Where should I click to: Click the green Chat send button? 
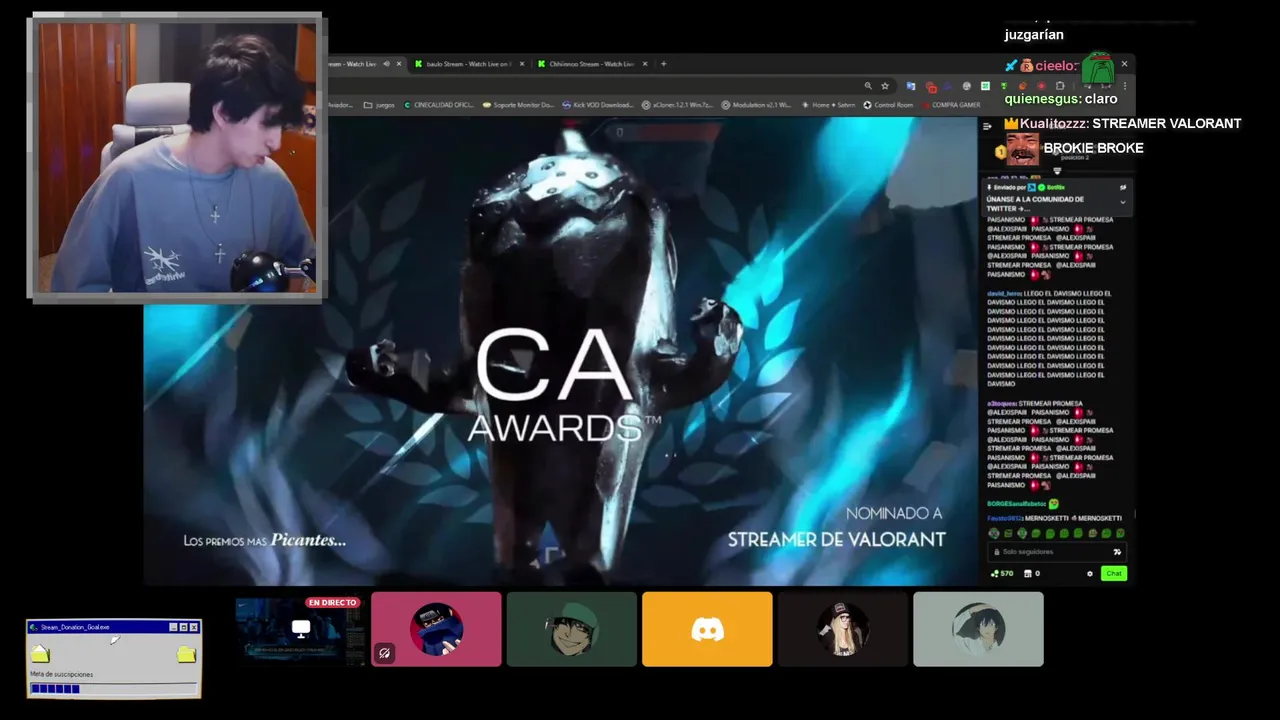point(1113,573)
